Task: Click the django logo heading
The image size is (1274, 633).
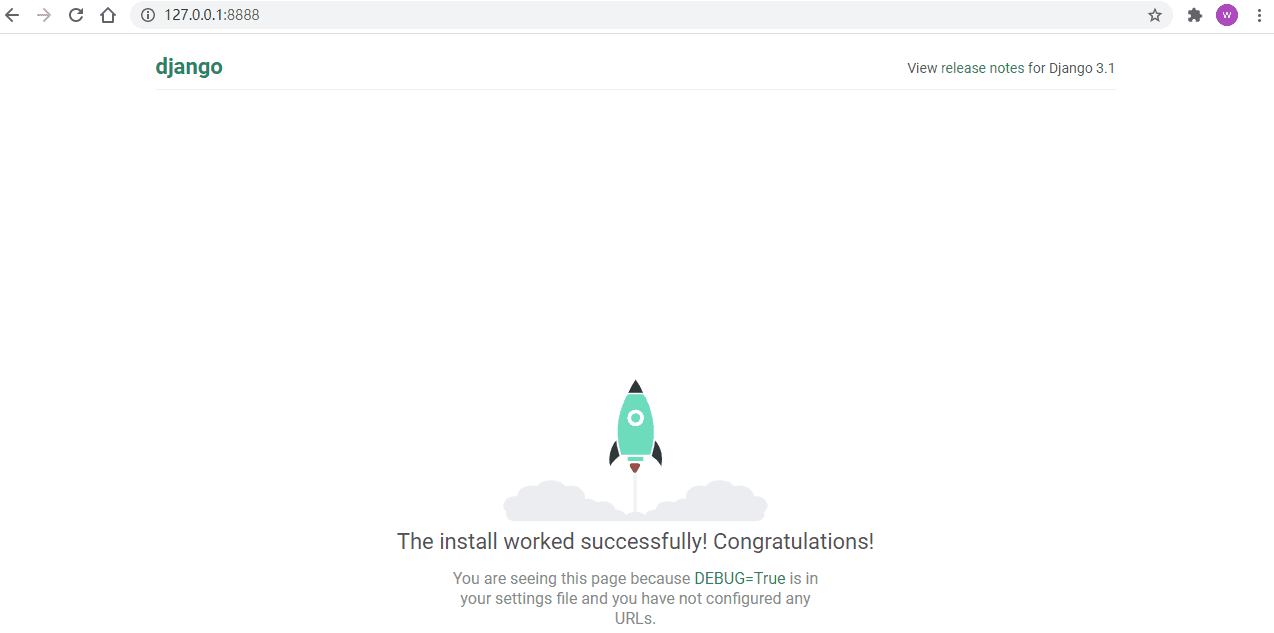Action: pyautogui.click(x=189, y=67)
